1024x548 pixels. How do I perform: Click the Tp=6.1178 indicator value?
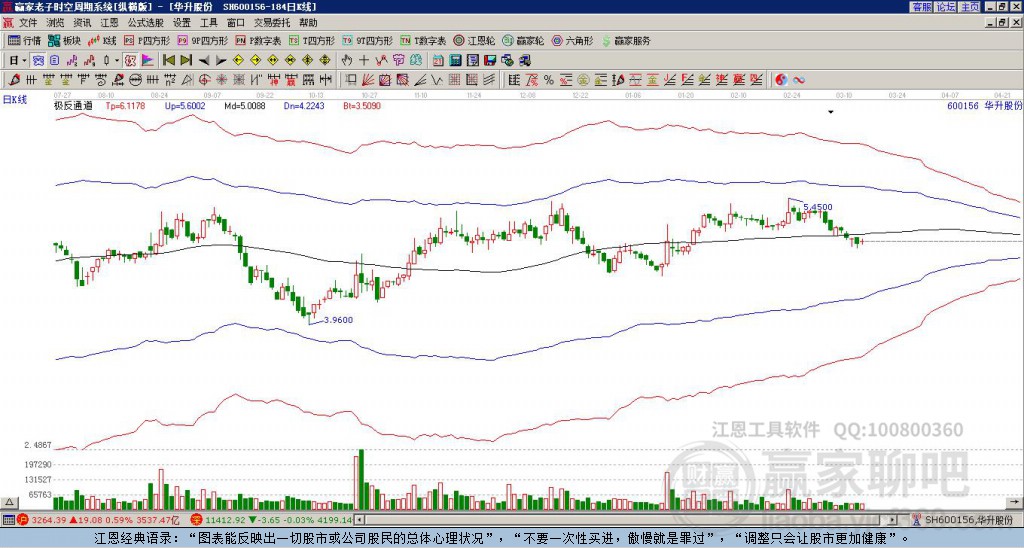tap(125, 105)
